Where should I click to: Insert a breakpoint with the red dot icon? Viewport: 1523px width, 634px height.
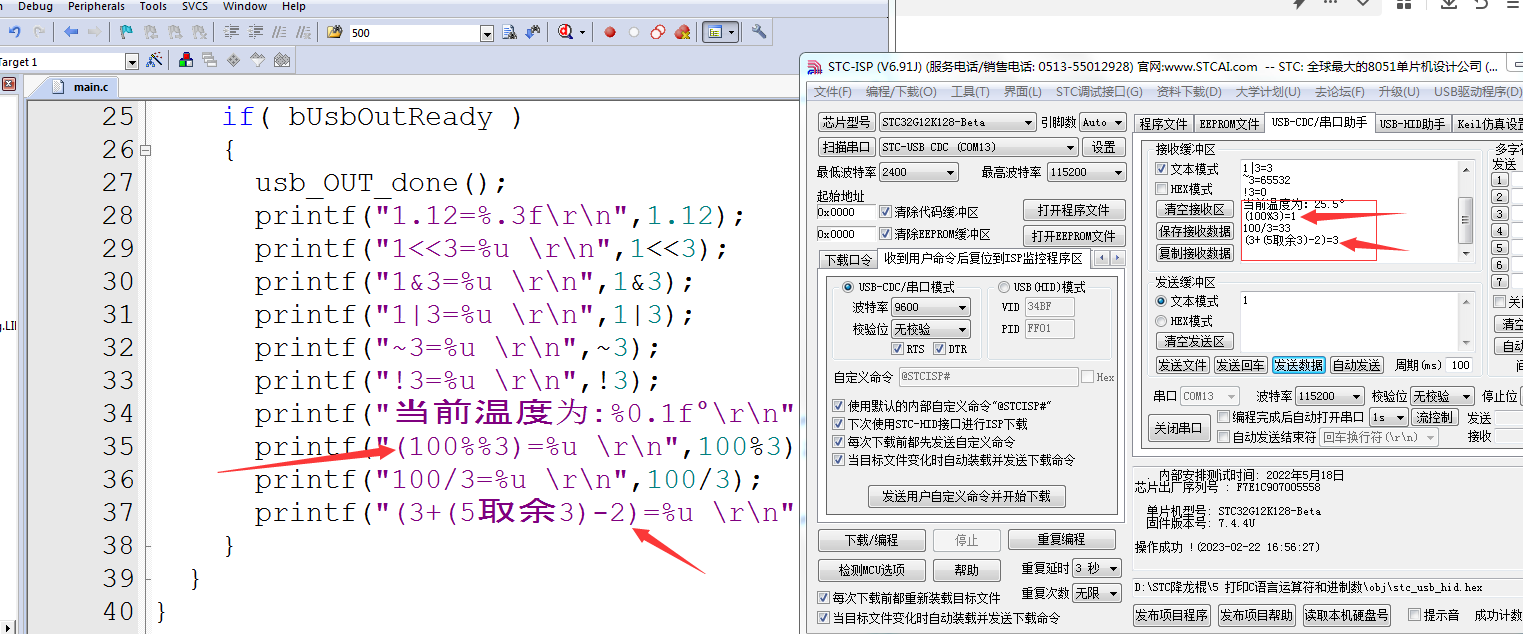[609, 32]
